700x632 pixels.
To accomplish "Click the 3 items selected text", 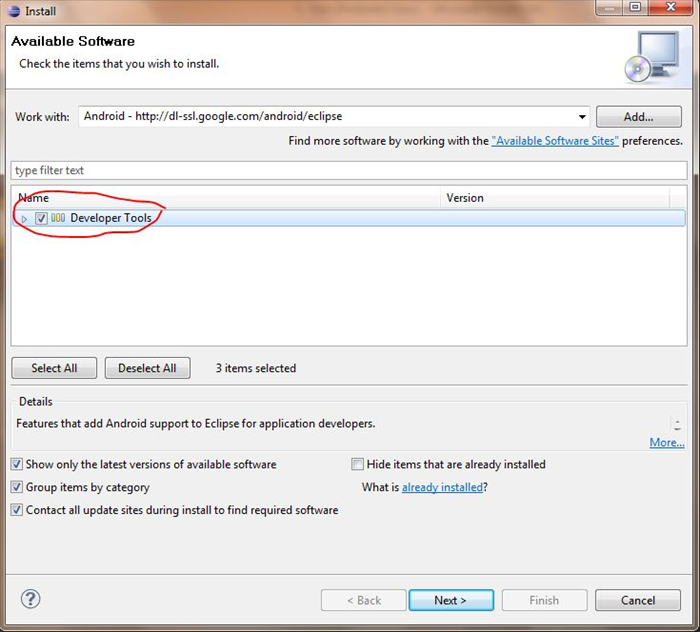I will [256, 368].
